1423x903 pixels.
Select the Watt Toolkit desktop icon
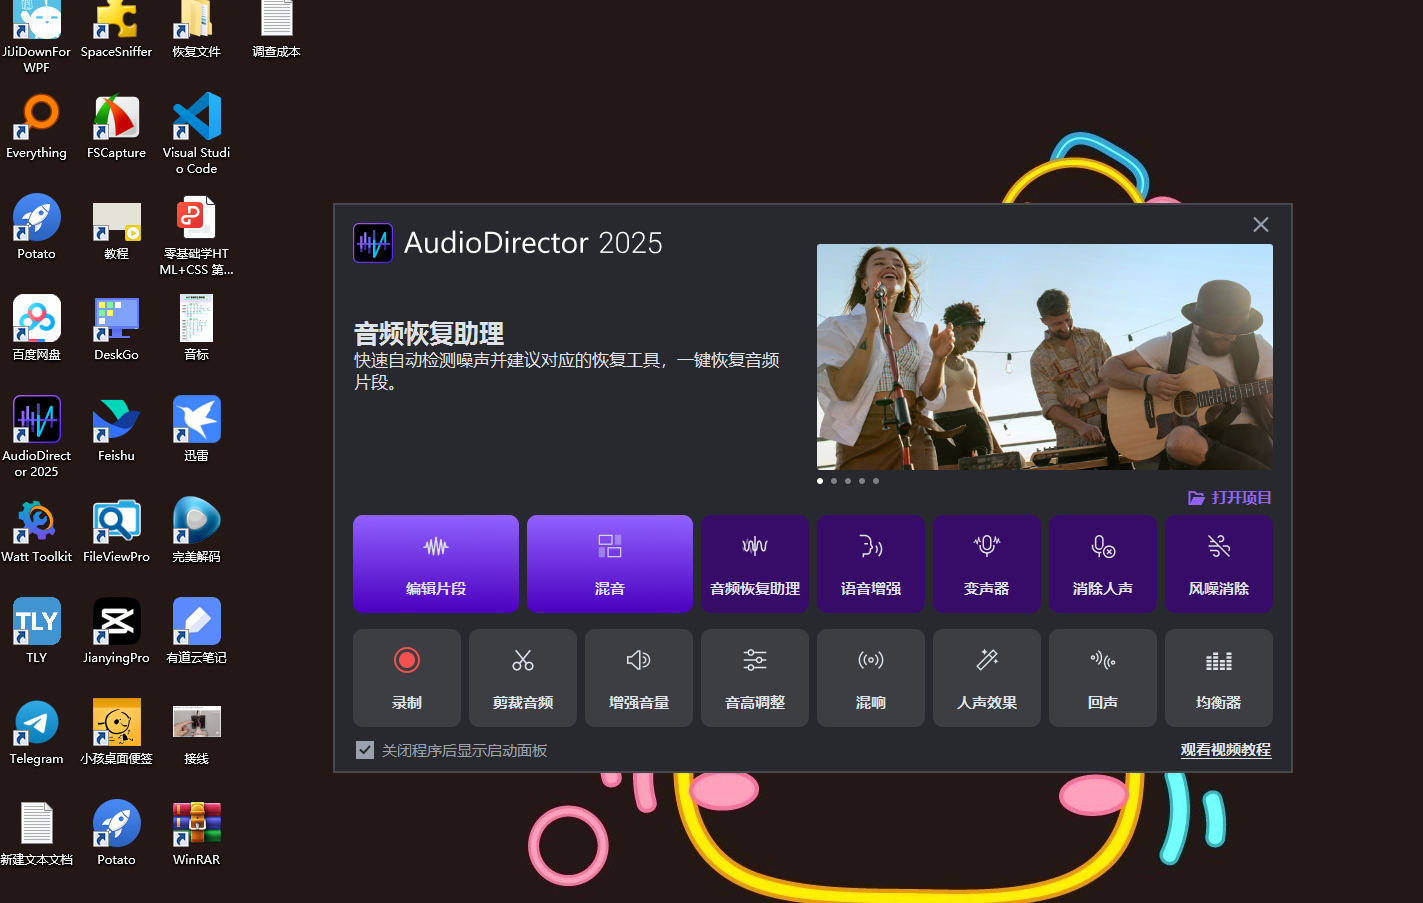pyautogui.click(x=37, y=530)
